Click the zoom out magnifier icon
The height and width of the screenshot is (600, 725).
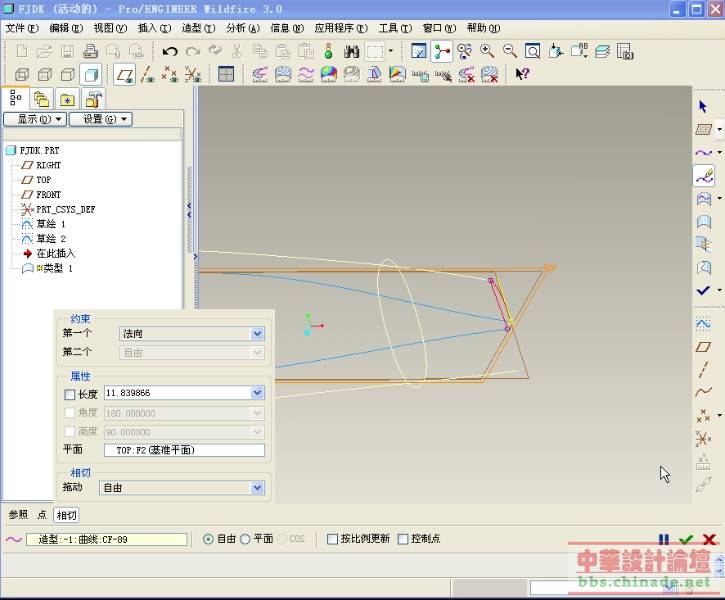click(509, 51)
